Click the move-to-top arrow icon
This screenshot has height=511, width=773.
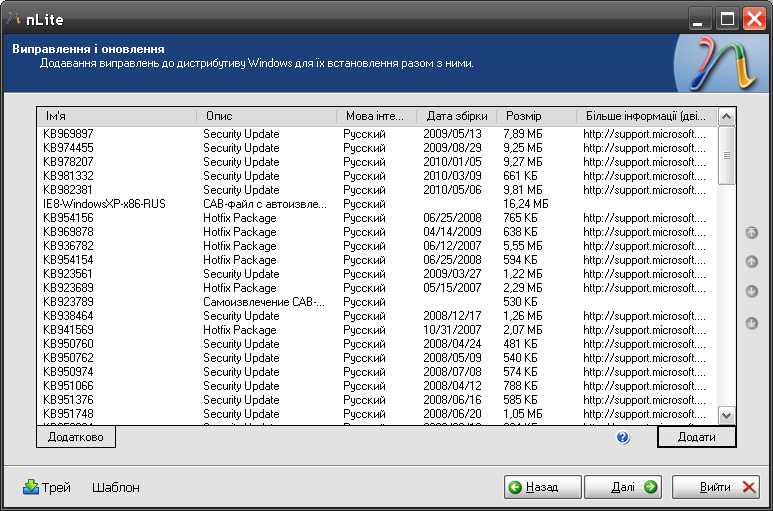tap(751, 233)
